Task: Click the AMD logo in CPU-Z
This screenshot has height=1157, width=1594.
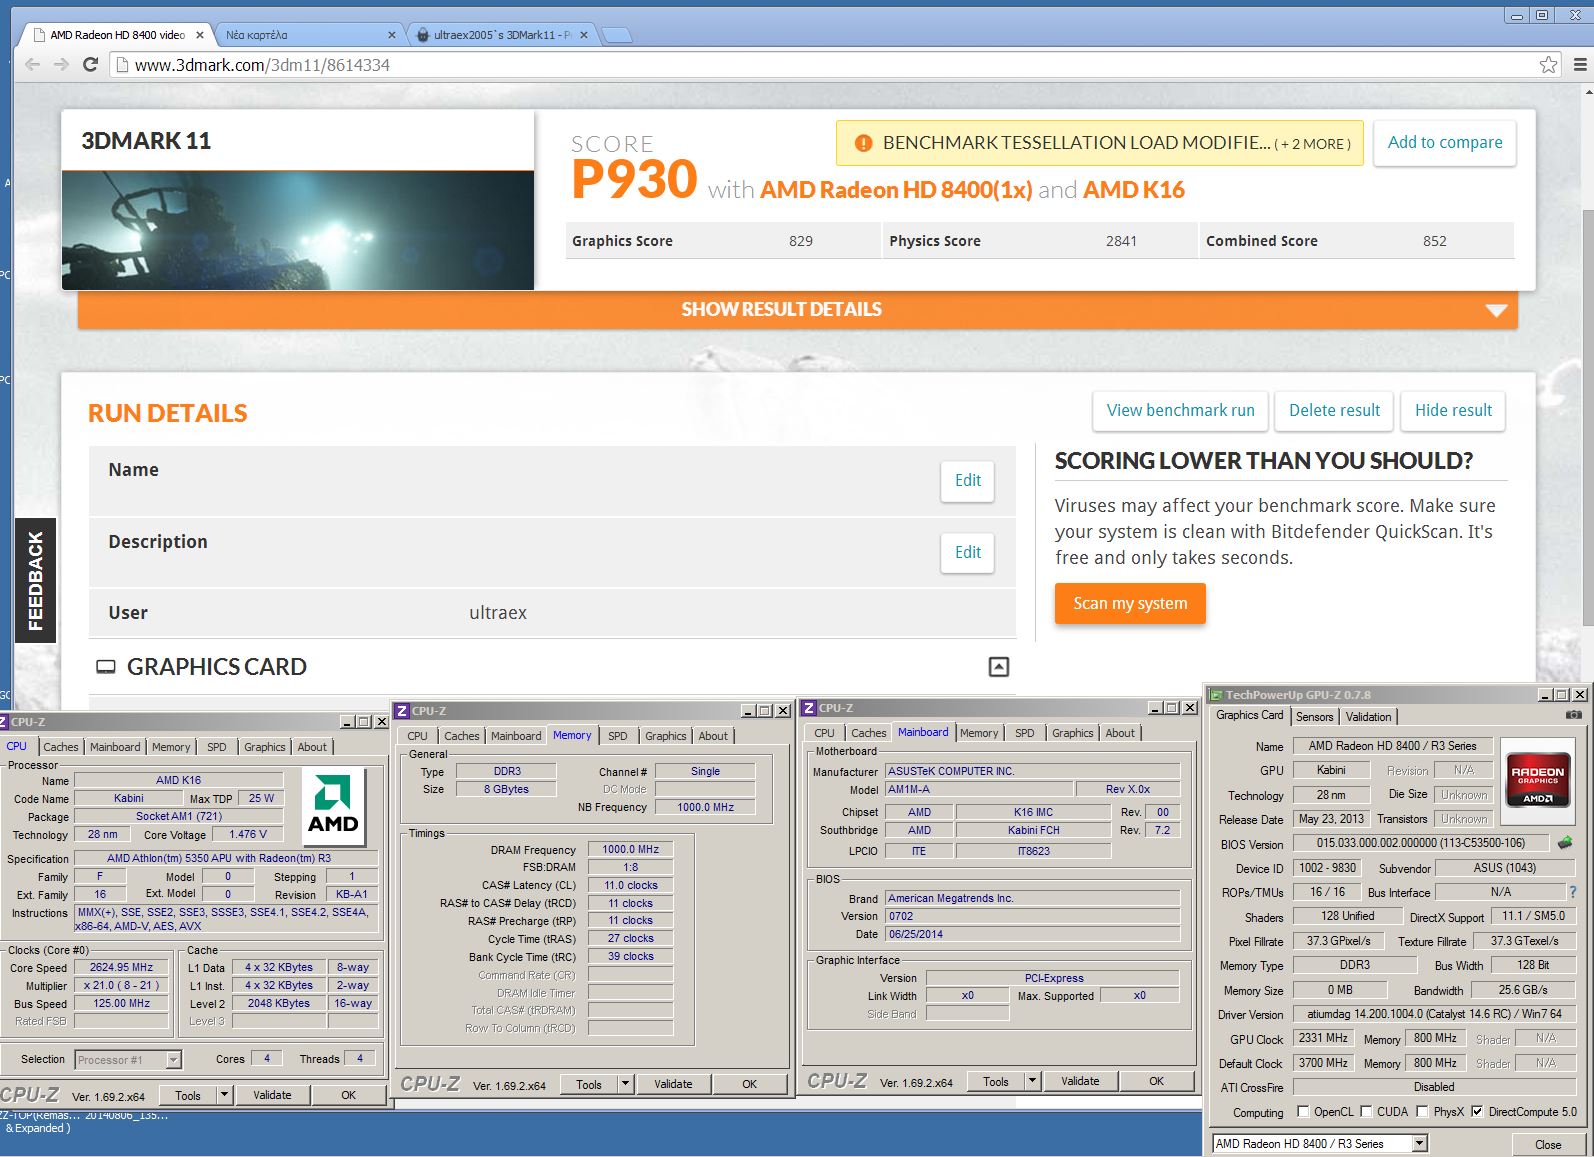Action: click(333, 806)
